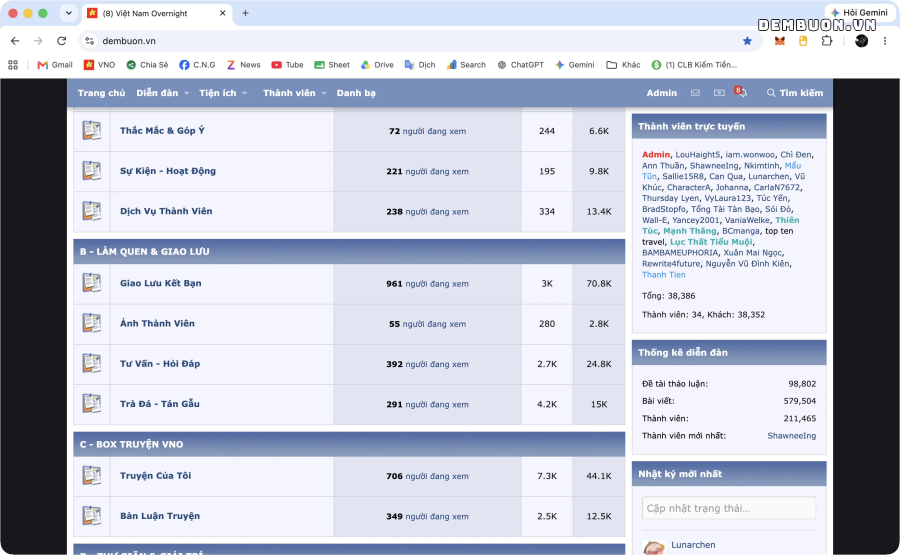Click forum icon beside Giao Lưu Kết Bạn
The width and height of the screenshot is (900, 555).
[x=92, y=283]
